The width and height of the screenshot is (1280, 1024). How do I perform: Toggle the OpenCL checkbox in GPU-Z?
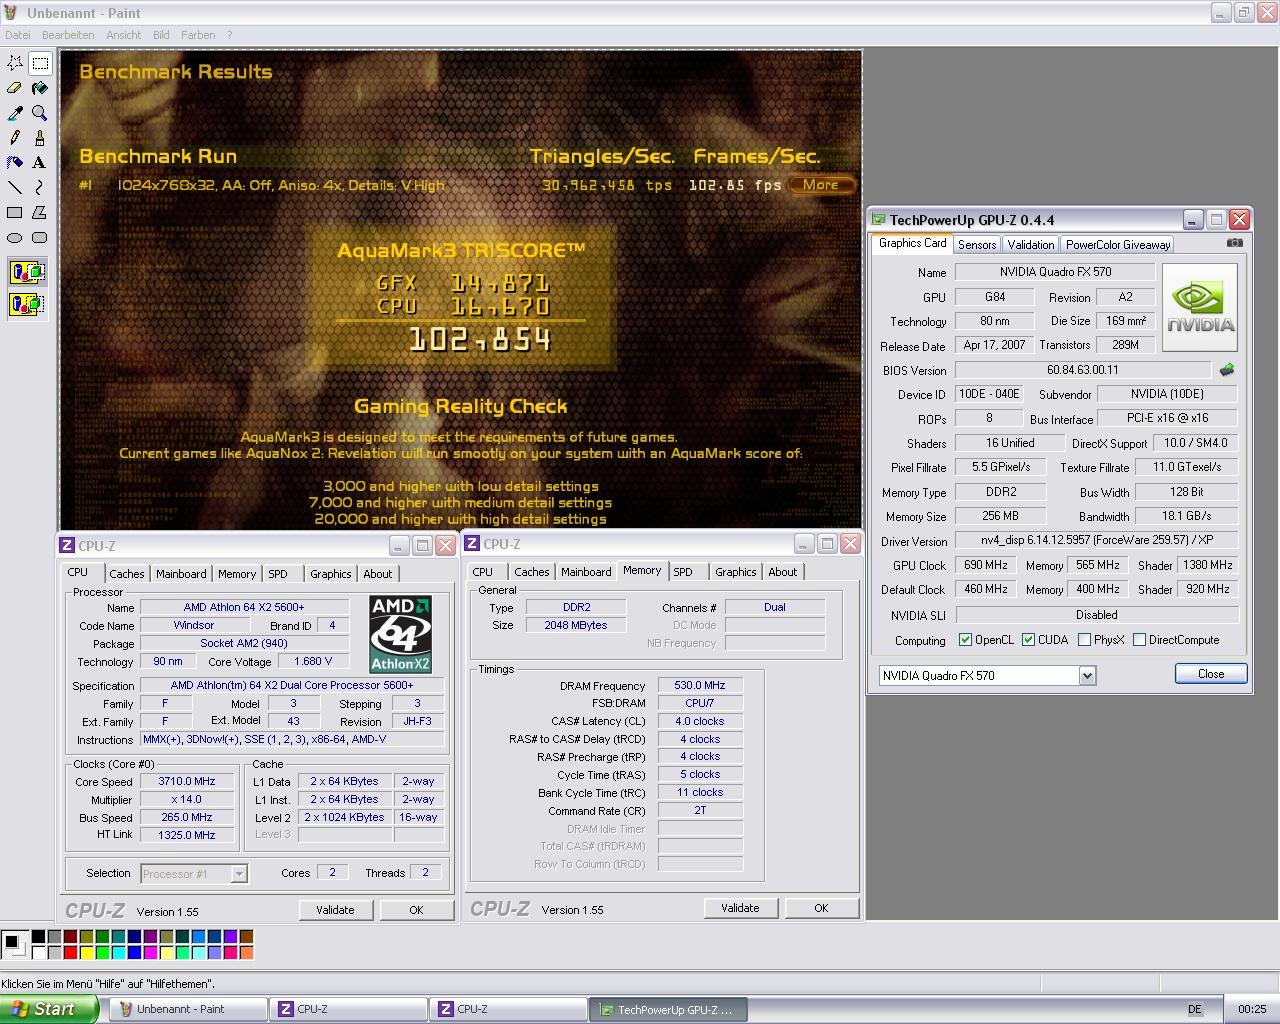click(x=965, y=640)
